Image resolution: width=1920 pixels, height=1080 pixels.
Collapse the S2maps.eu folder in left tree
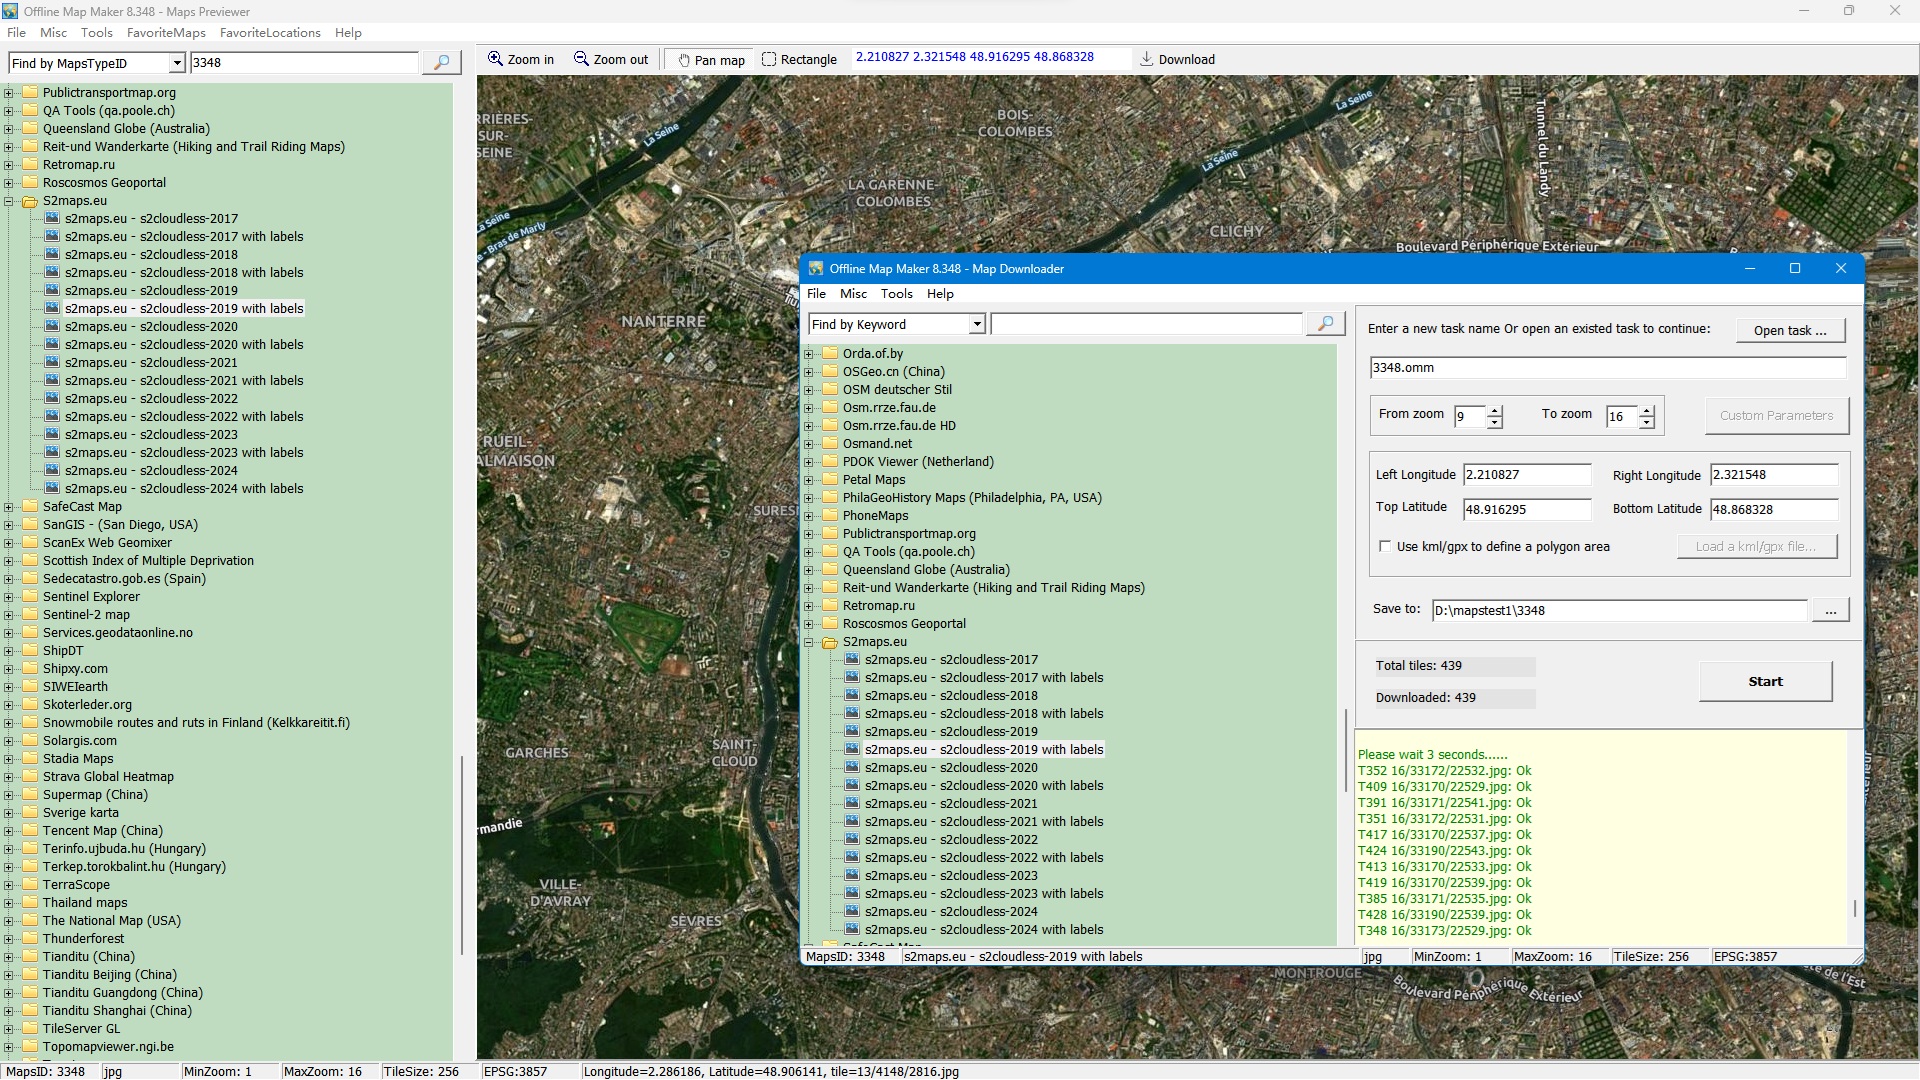tap(9, 201)
